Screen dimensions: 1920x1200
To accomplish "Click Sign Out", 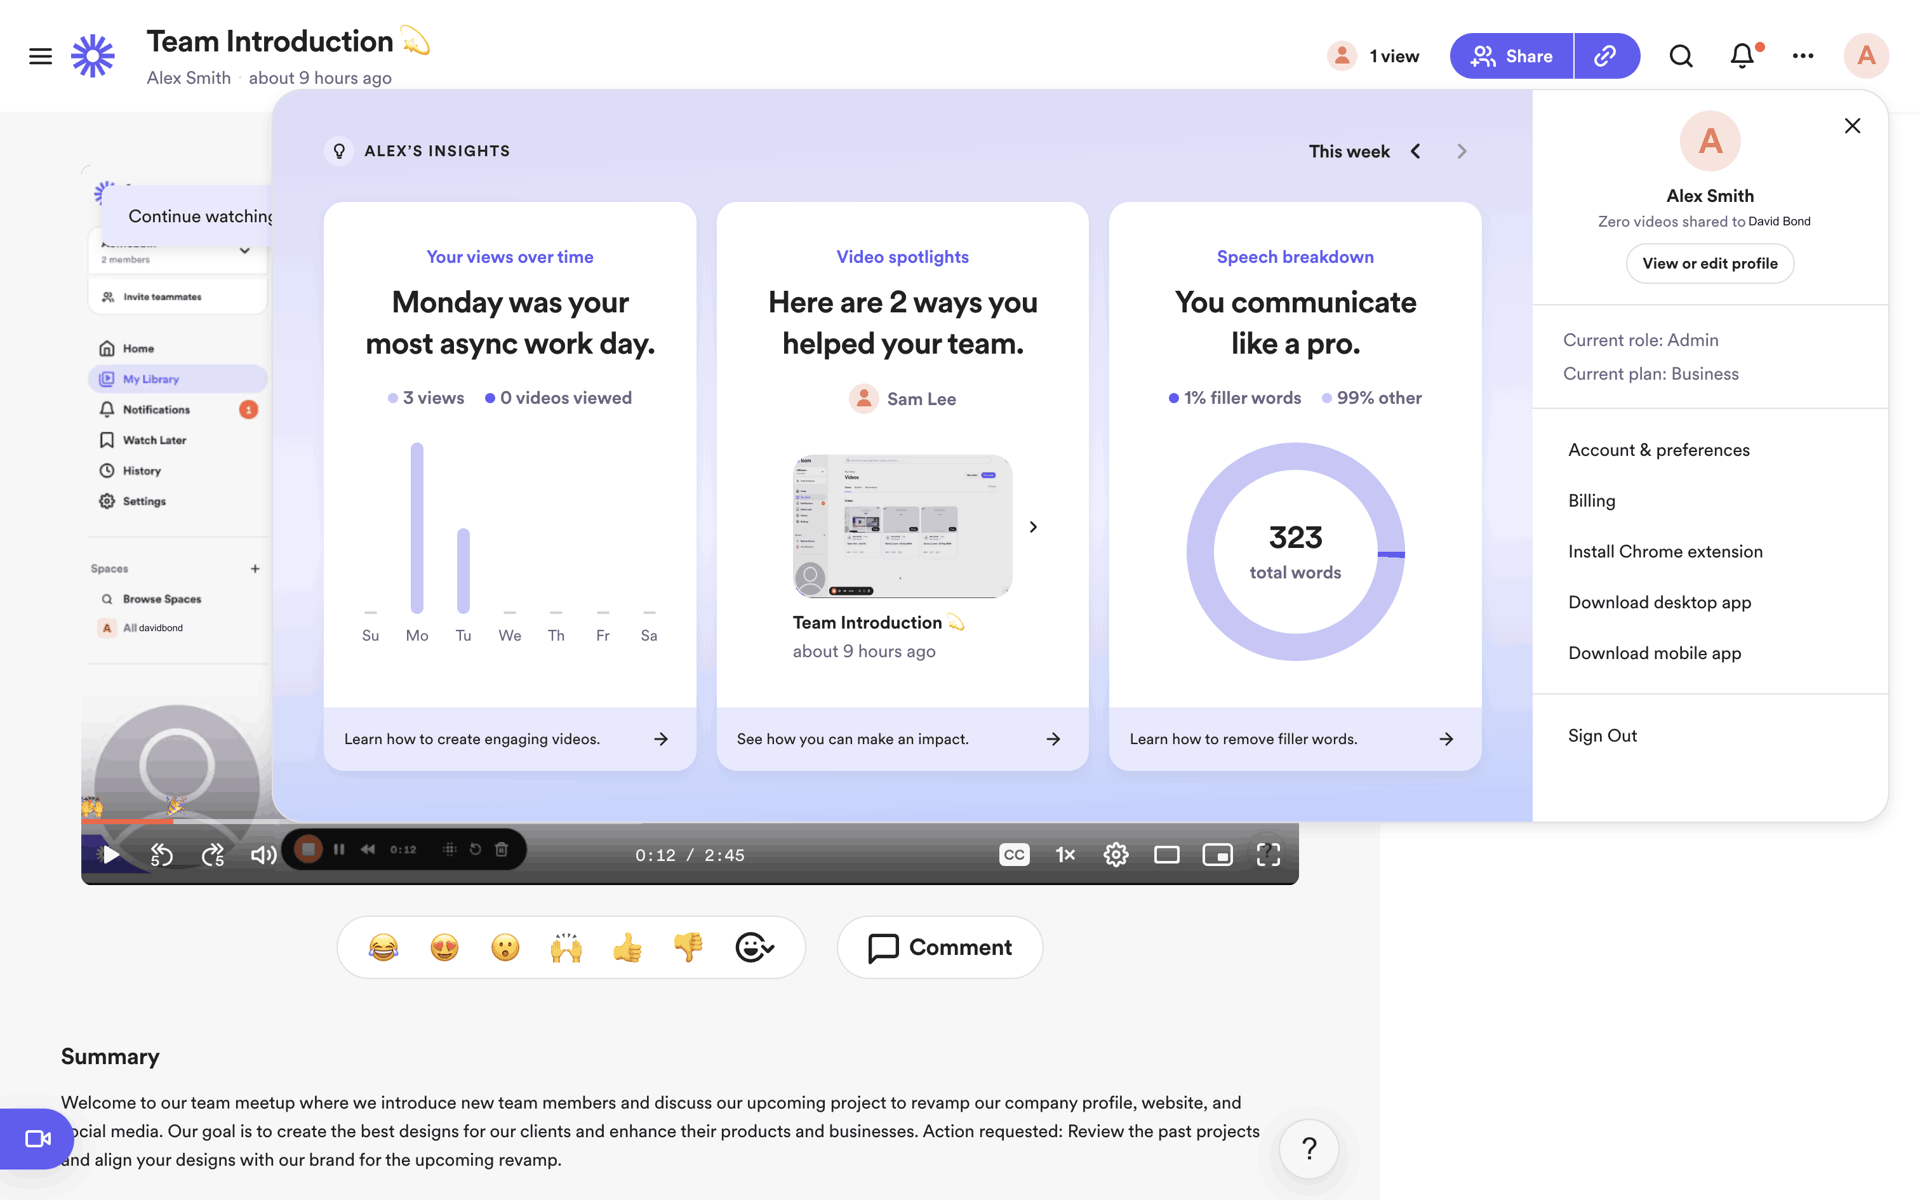I will [x=1602, y=736].
